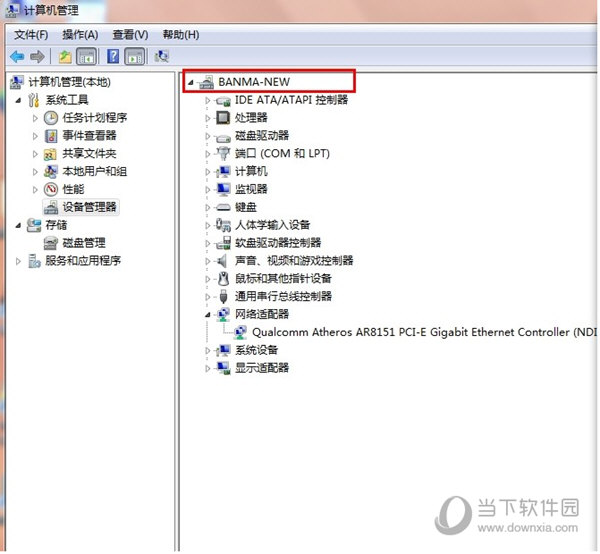
Task: Toggle the show/hide action pane icon
Action: (x=135, y=57)
